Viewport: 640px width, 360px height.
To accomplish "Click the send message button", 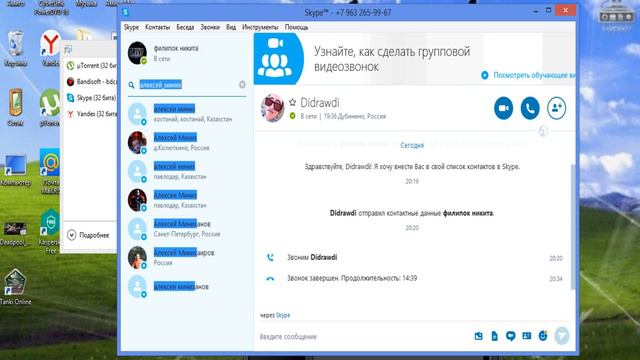I will (562, 336).
